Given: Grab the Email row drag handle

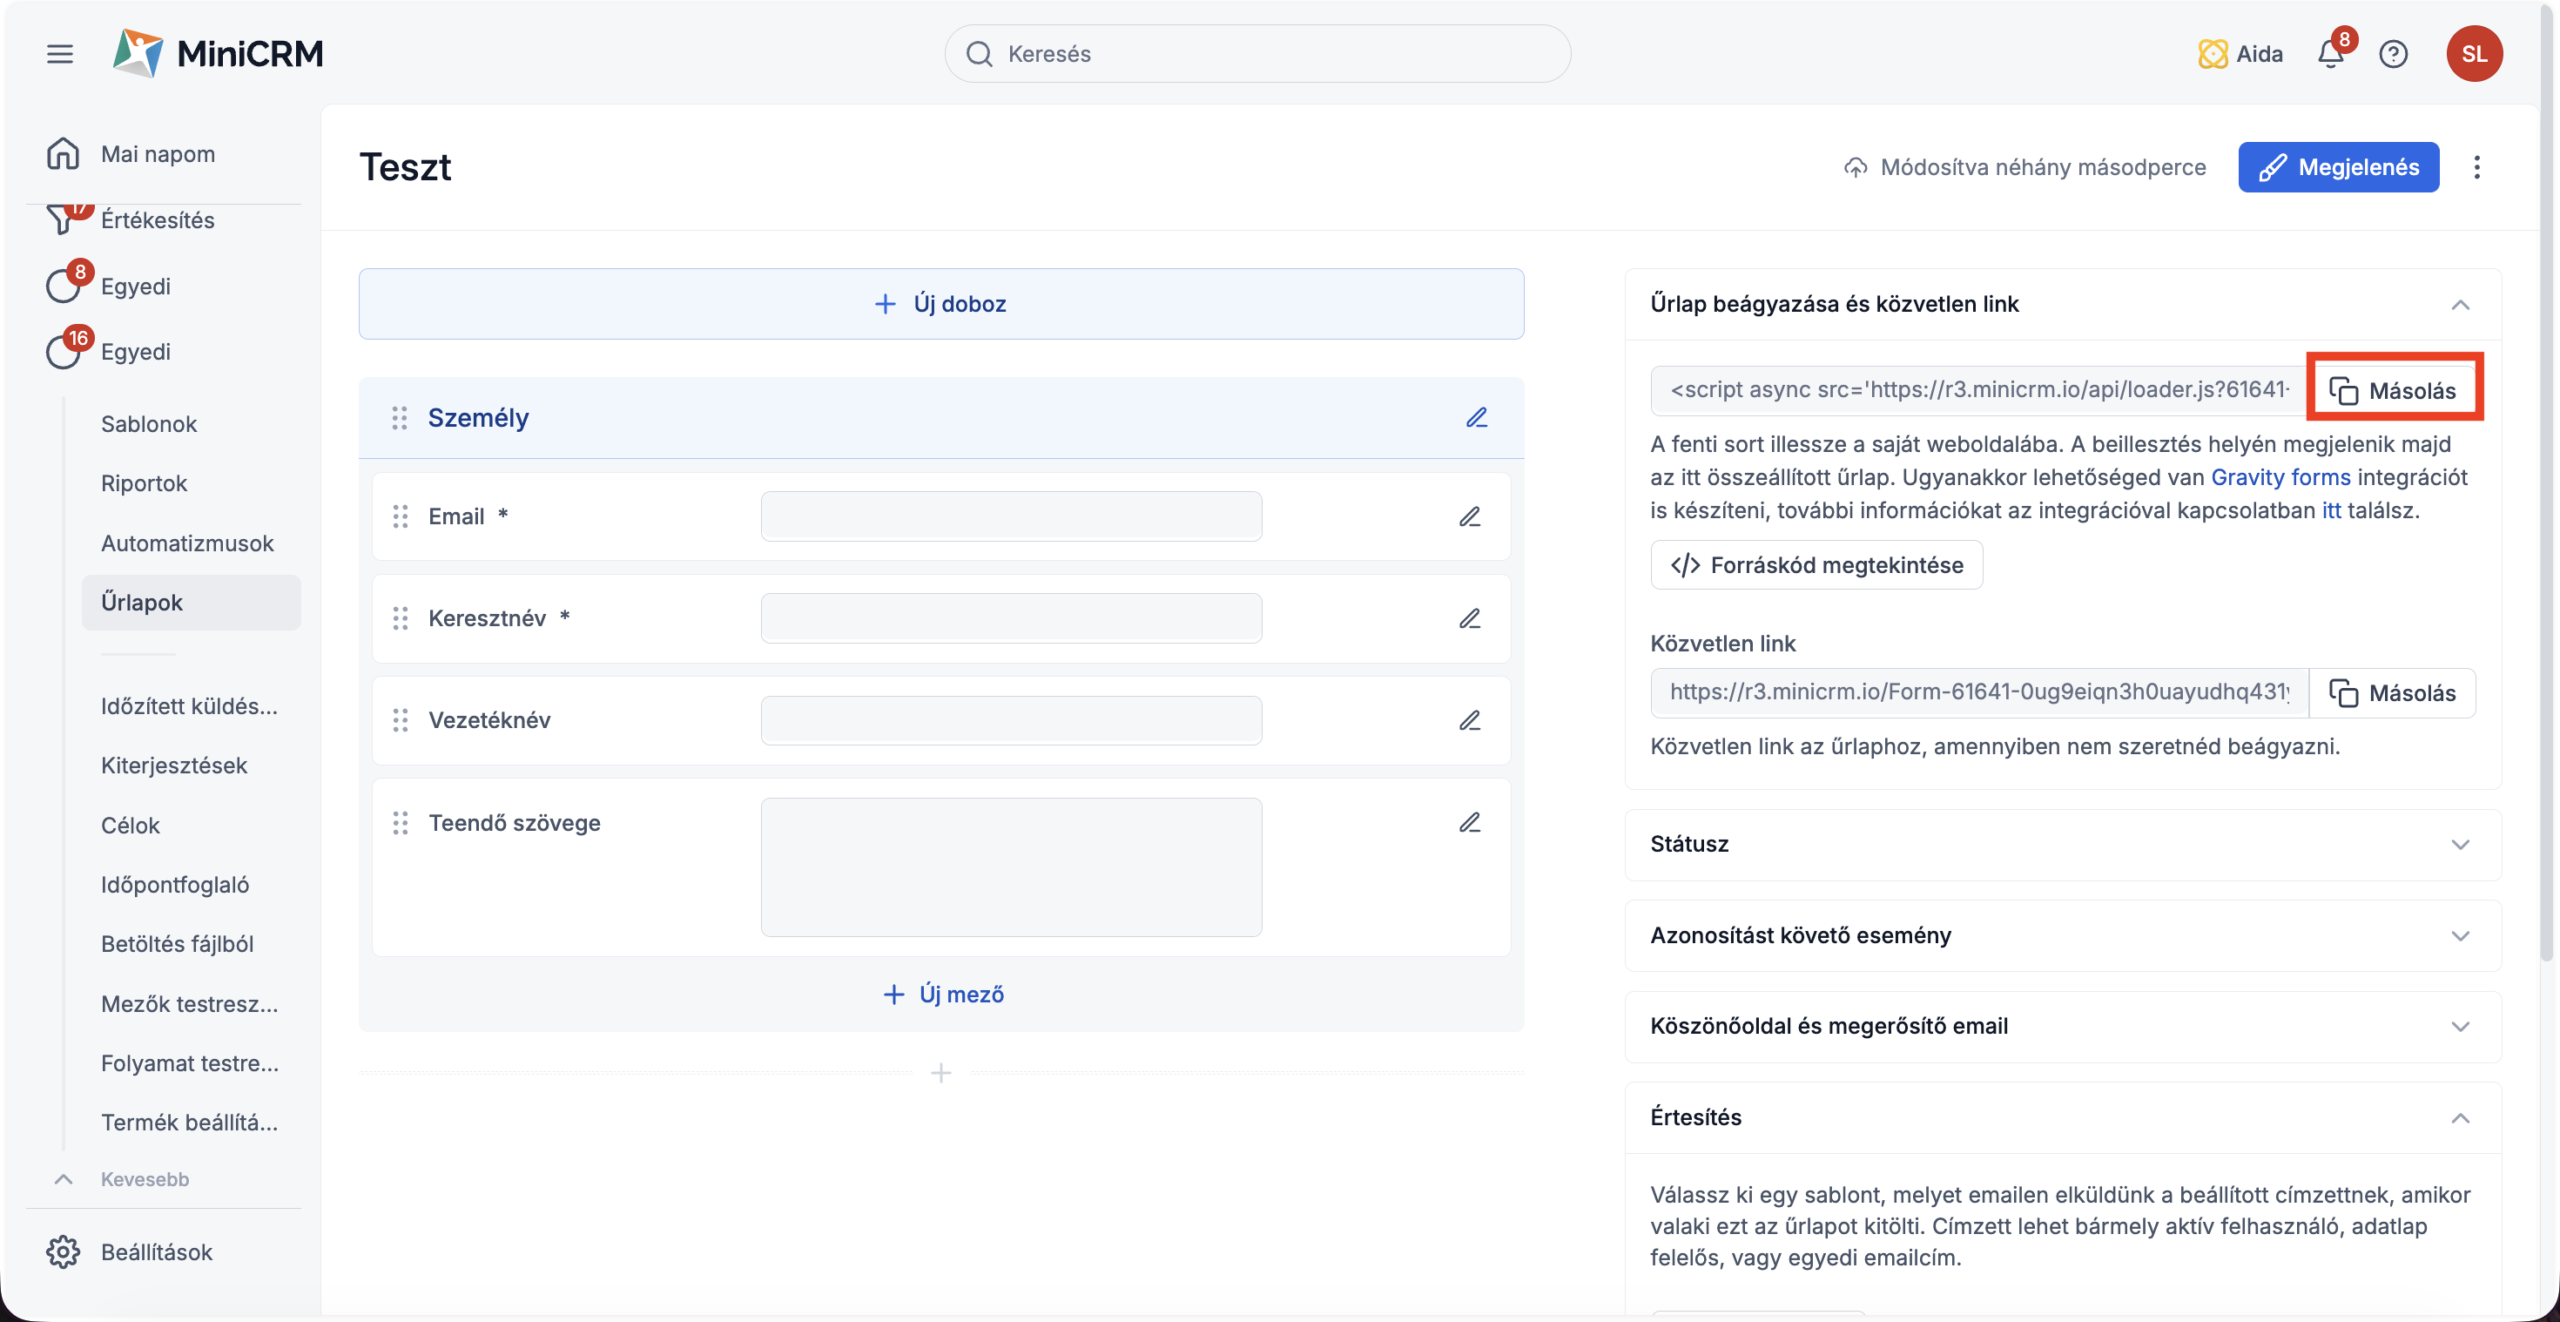Looking at the screenshot, I should [x=400, y=517].
